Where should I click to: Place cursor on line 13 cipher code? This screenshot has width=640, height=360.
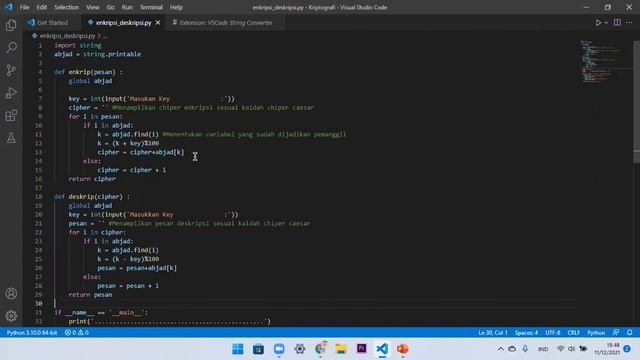tap(141, 152)
